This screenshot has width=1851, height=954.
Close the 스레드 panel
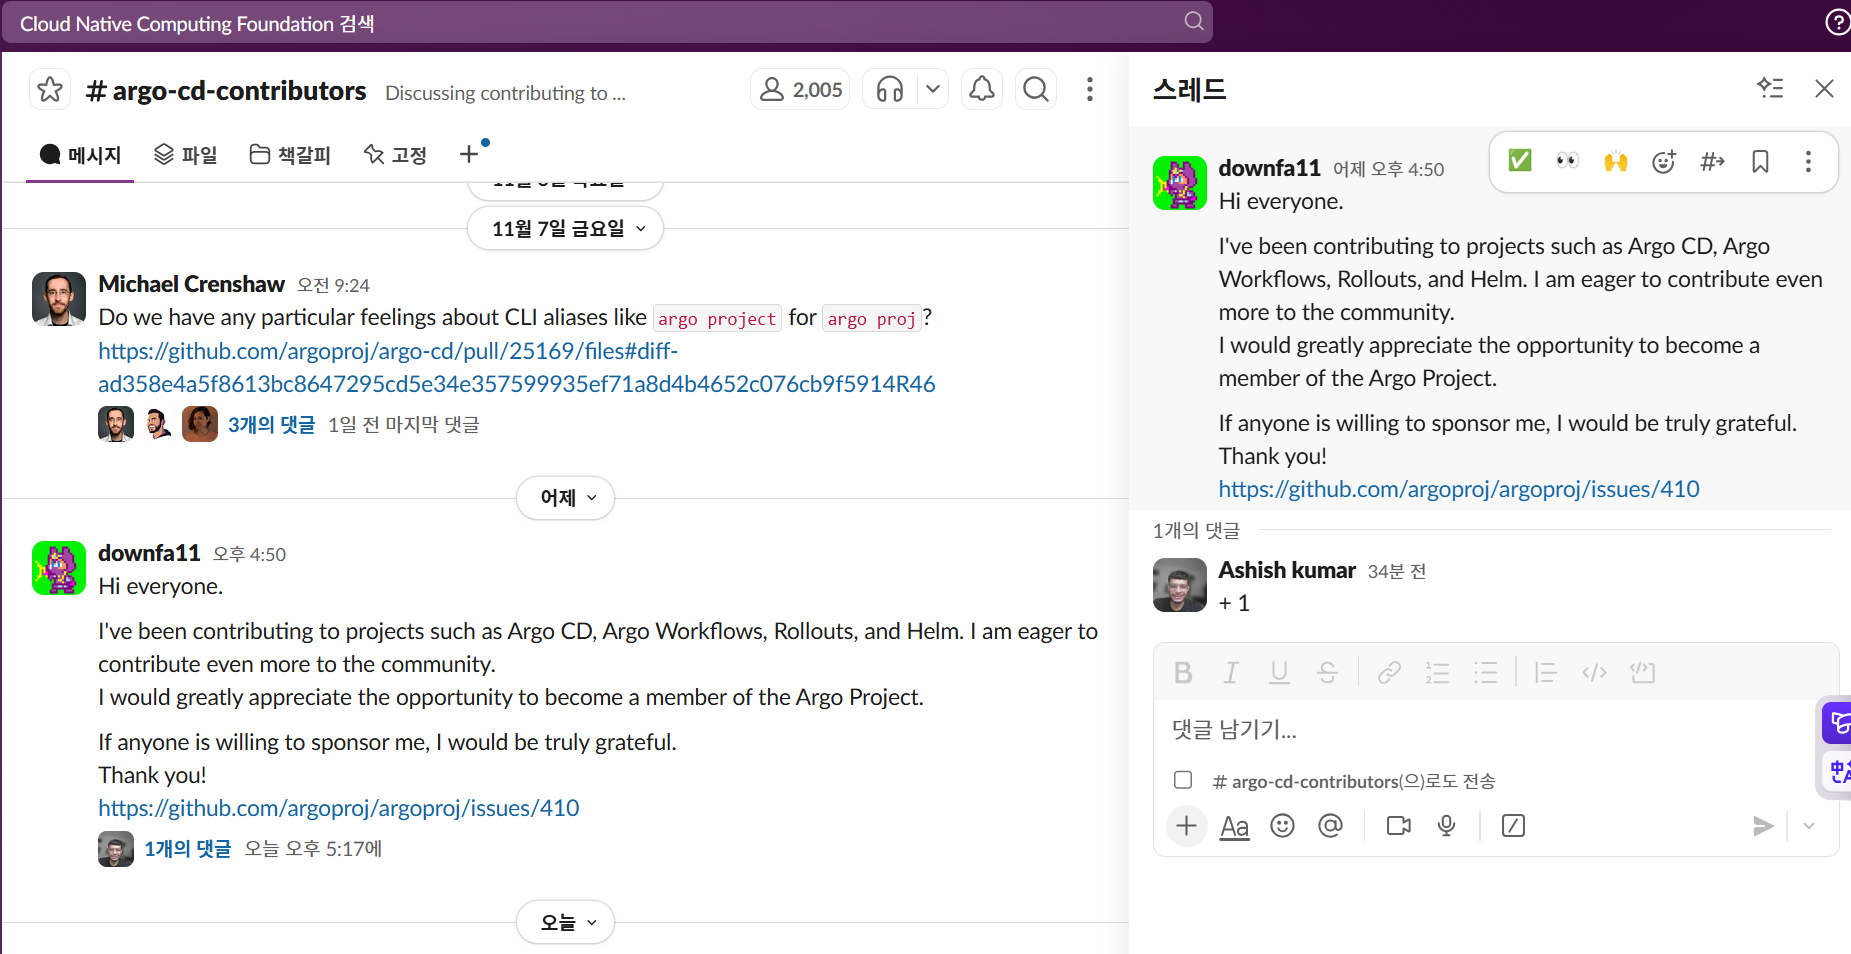(x=1824, y=88)
